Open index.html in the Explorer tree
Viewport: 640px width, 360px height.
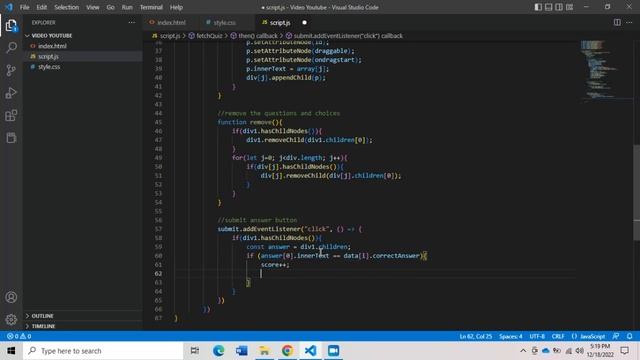[52, 46]
